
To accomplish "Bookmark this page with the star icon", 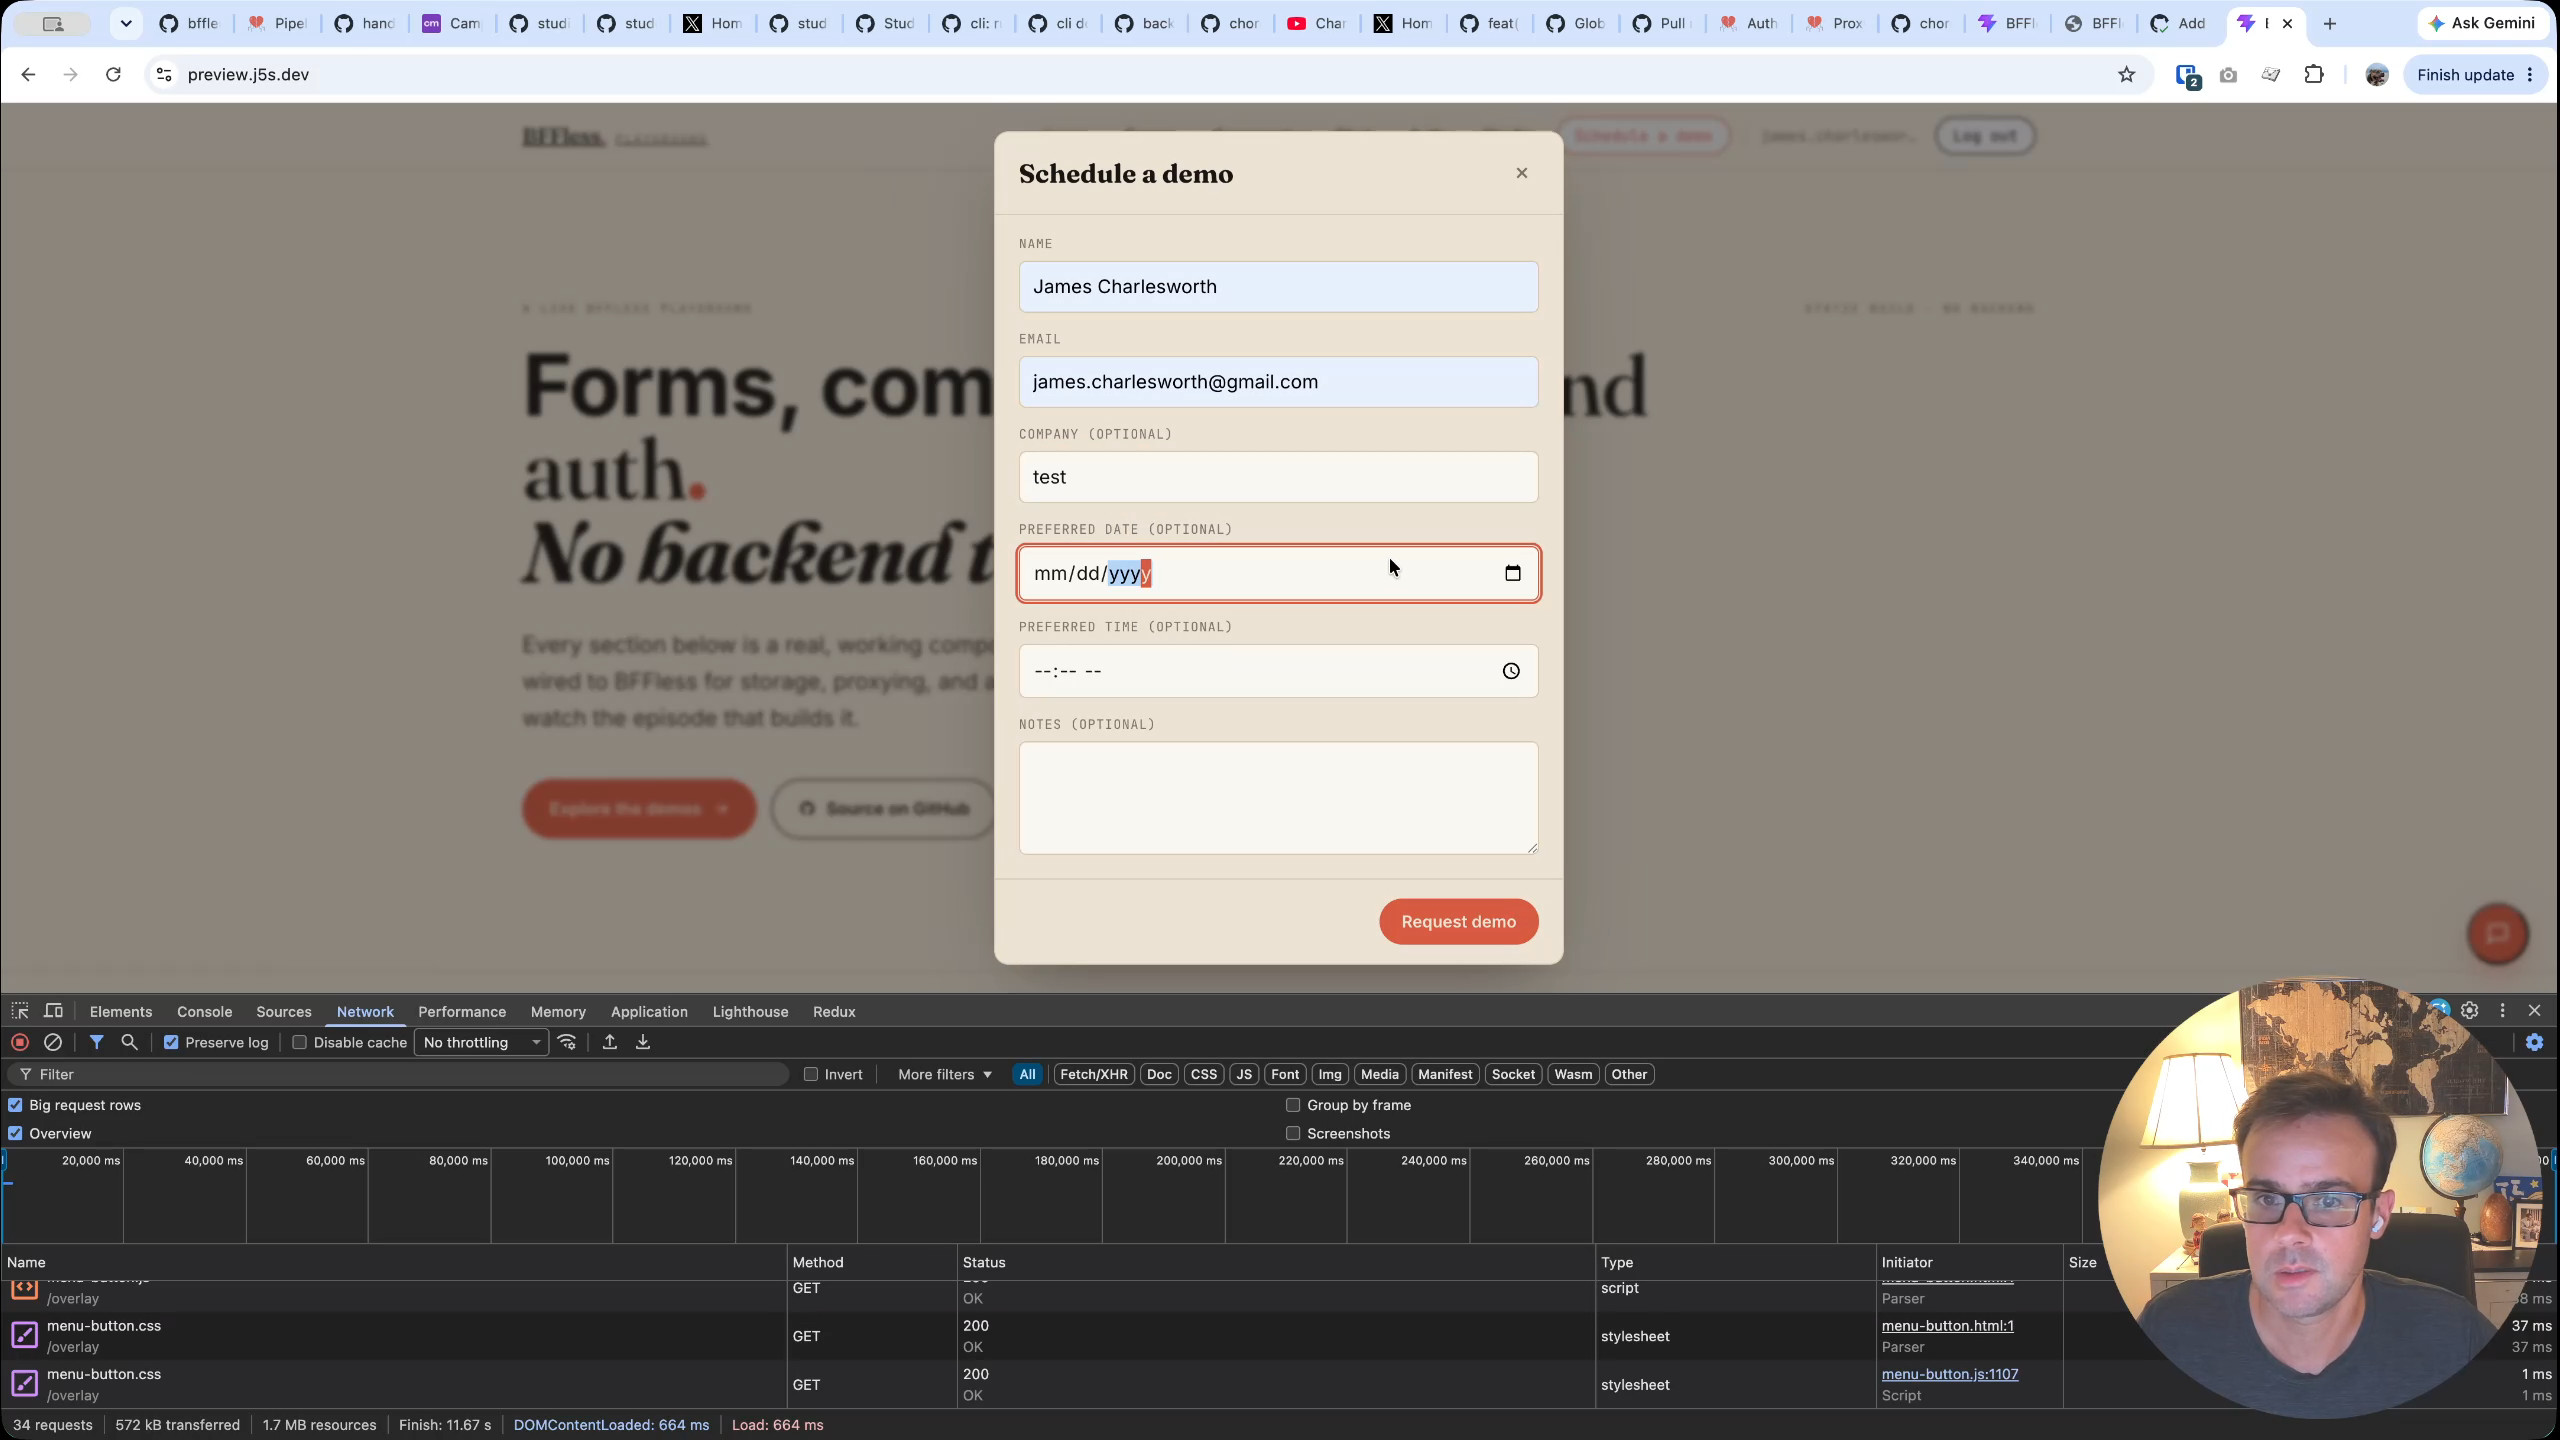I will point(2126,75).
